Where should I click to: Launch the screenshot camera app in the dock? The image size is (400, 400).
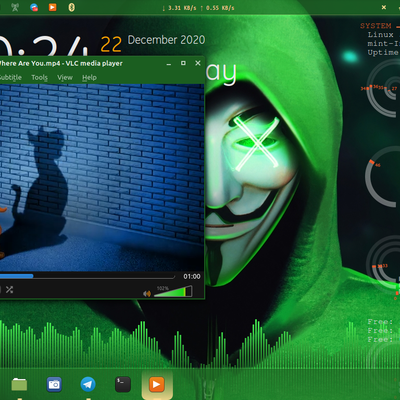pos(54,384)
